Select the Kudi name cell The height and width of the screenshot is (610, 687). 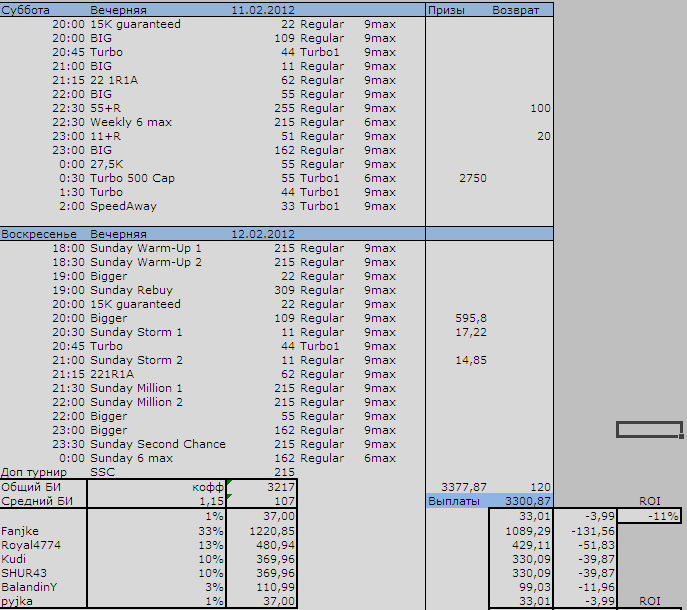[13, 559]
